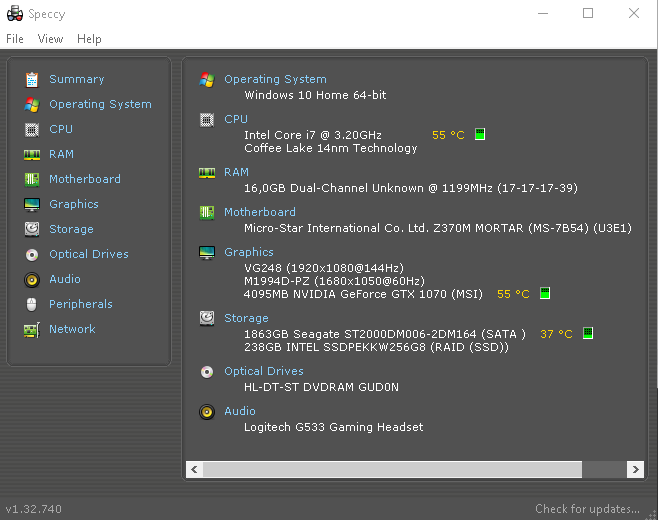Click the Motherboard heading link in summary
Image resolution: width=658 pixels, height=520 pixels.
pyautogui.click(x=260, y=212)
